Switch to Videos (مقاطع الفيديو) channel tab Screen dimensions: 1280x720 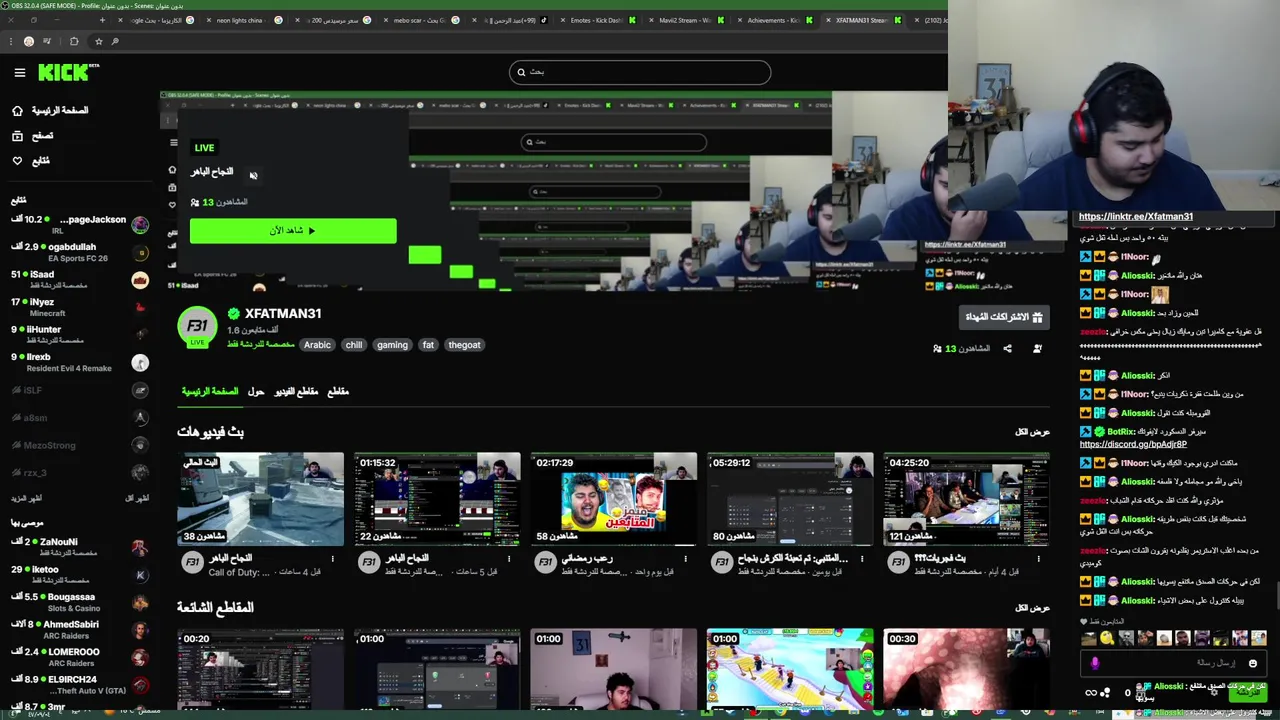click(296, 392)
